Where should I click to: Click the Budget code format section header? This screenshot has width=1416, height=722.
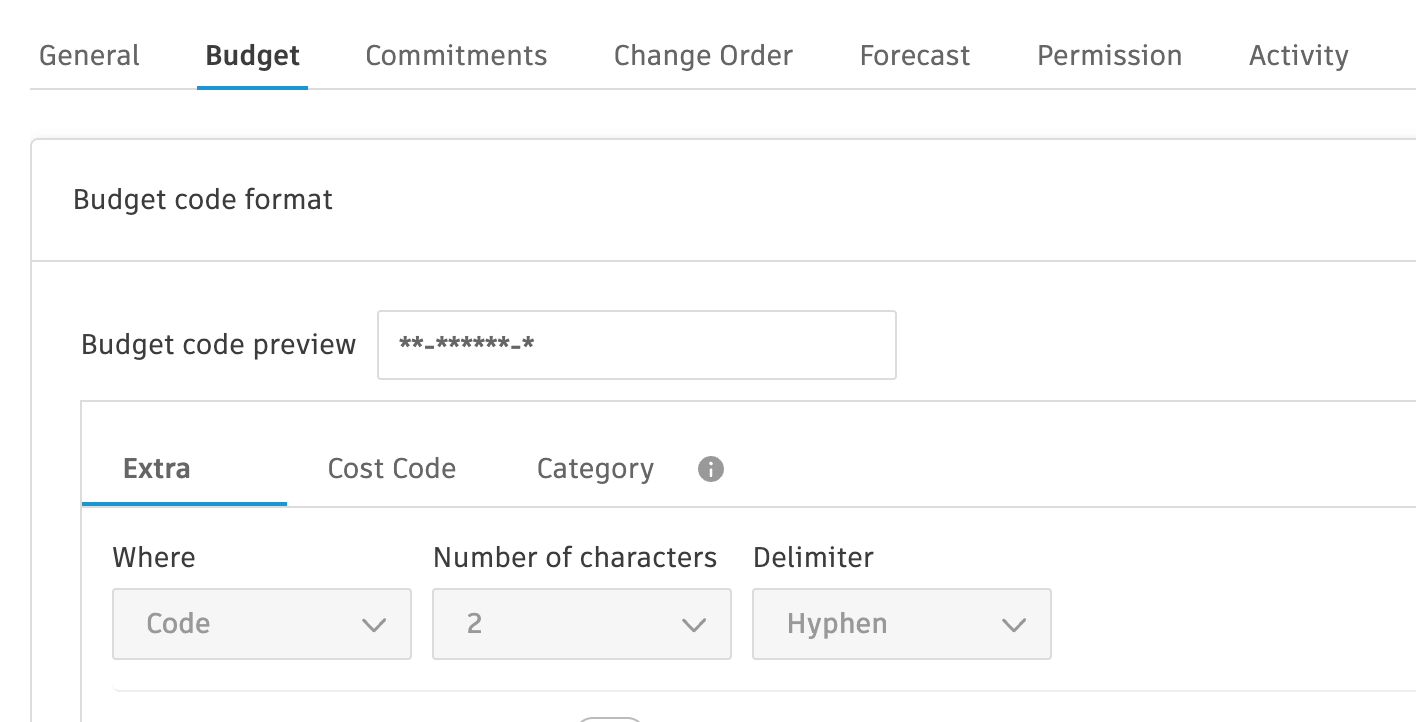tap(203, 200)
